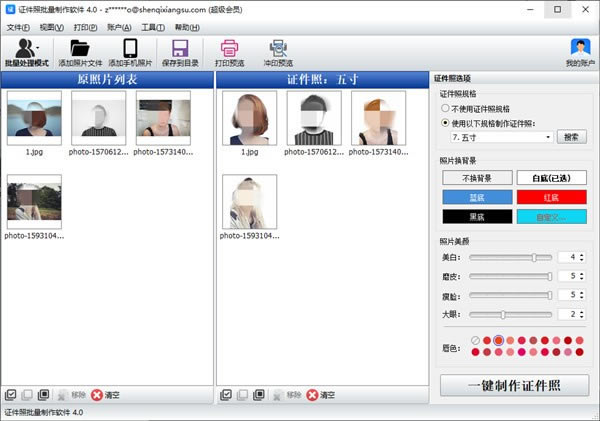
Task: Open 打印预览 printer icon
Action: (x=229, y=49)
